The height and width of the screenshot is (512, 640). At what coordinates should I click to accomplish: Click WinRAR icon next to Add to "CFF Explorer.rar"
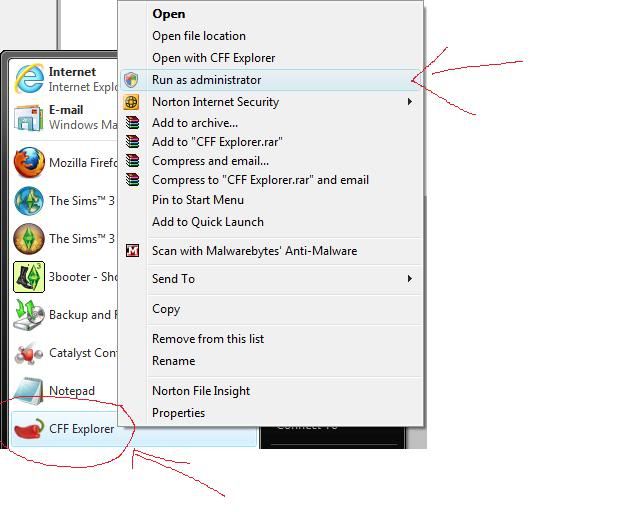(x=132, y=142)
